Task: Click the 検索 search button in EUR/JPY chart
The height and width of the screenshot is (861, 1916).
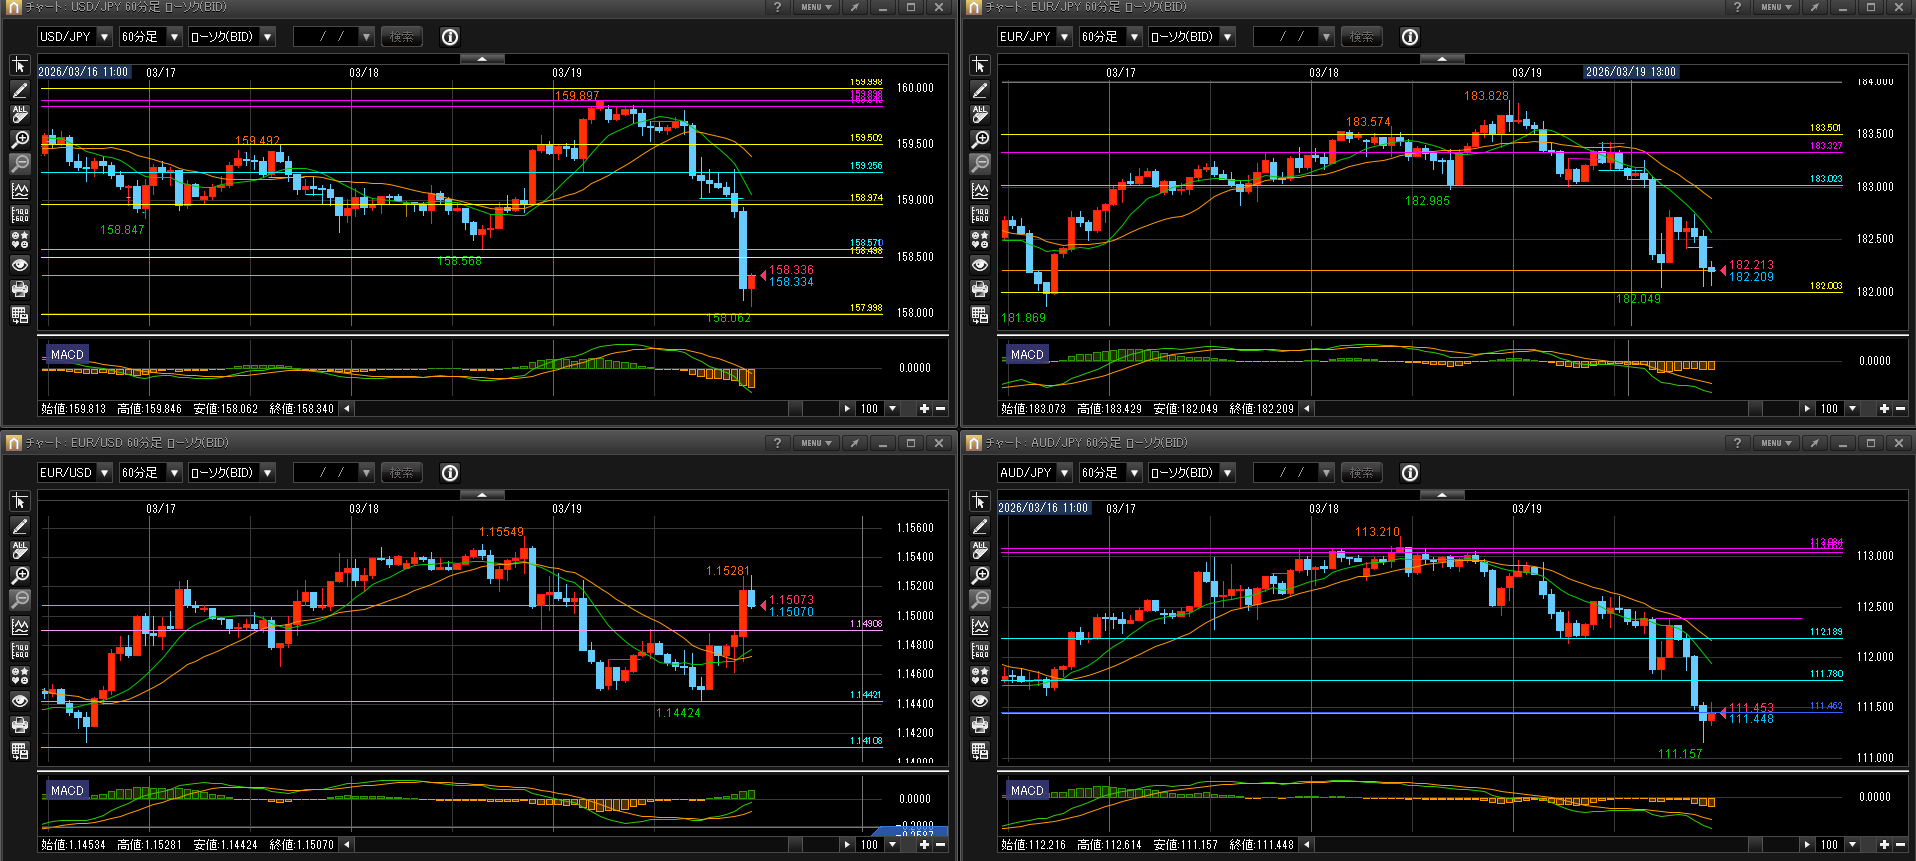Action: tap(1361, 37)
